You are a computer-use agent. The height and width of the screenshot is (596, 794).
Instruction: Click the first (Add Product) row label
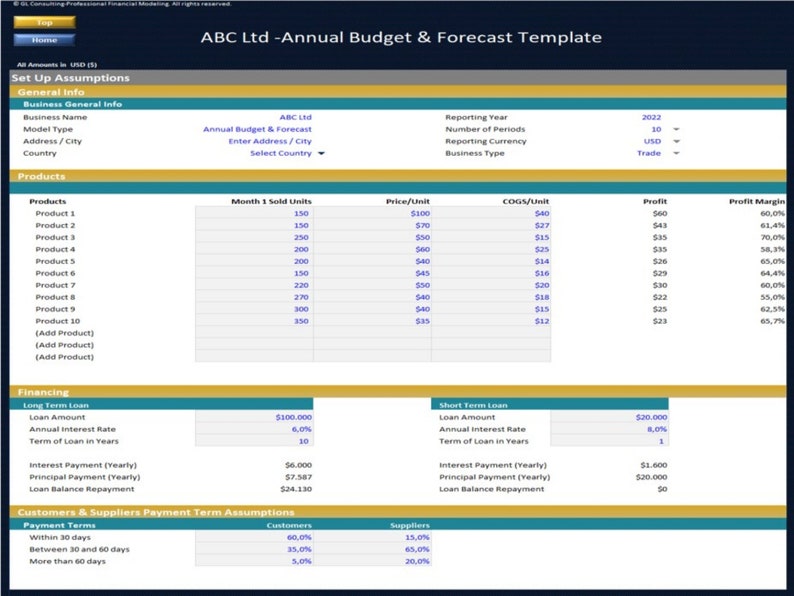coord(65,333)
